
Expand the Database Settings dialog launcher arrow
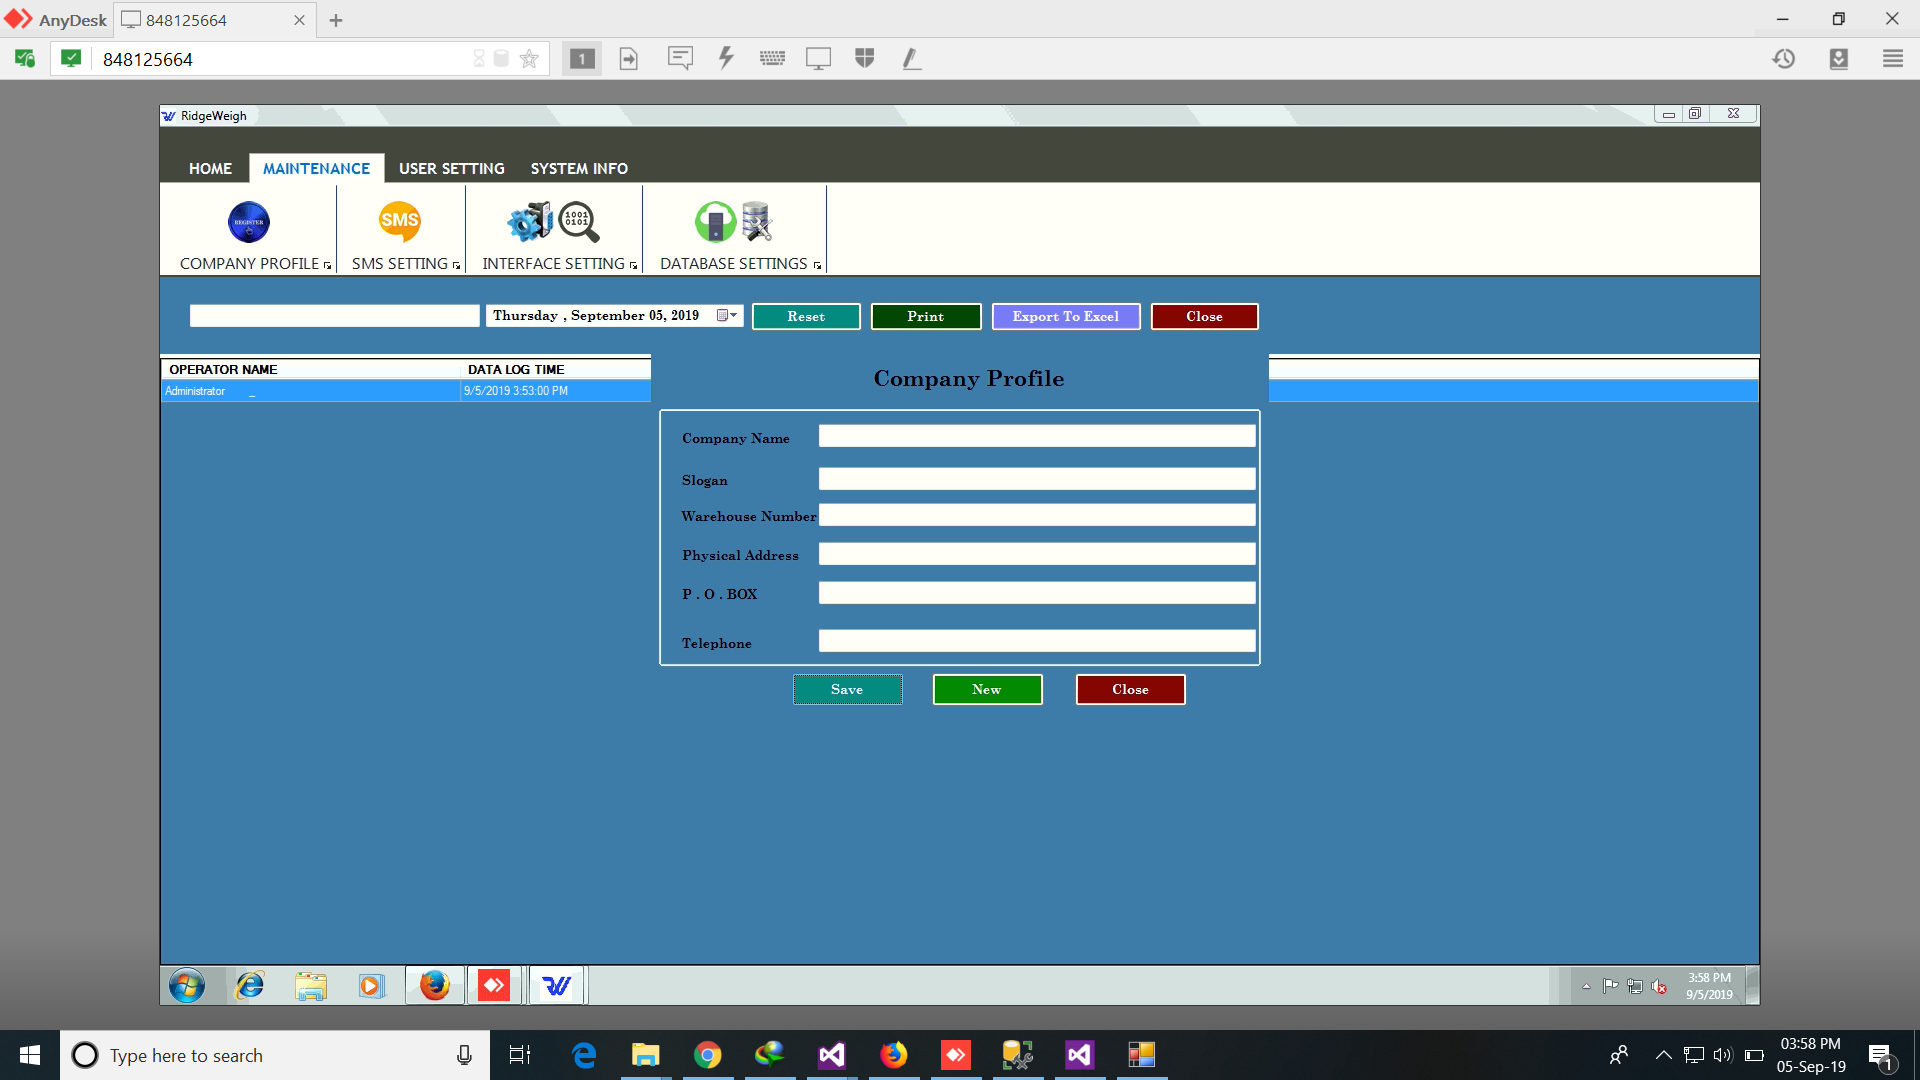coord(818,266)
